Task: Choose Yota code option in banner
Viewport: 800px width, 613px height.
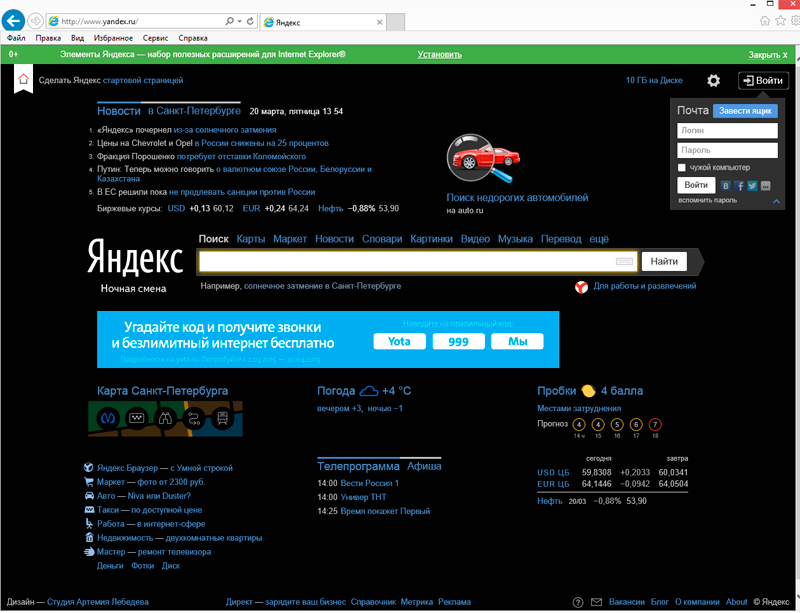Action: (399, 341)
